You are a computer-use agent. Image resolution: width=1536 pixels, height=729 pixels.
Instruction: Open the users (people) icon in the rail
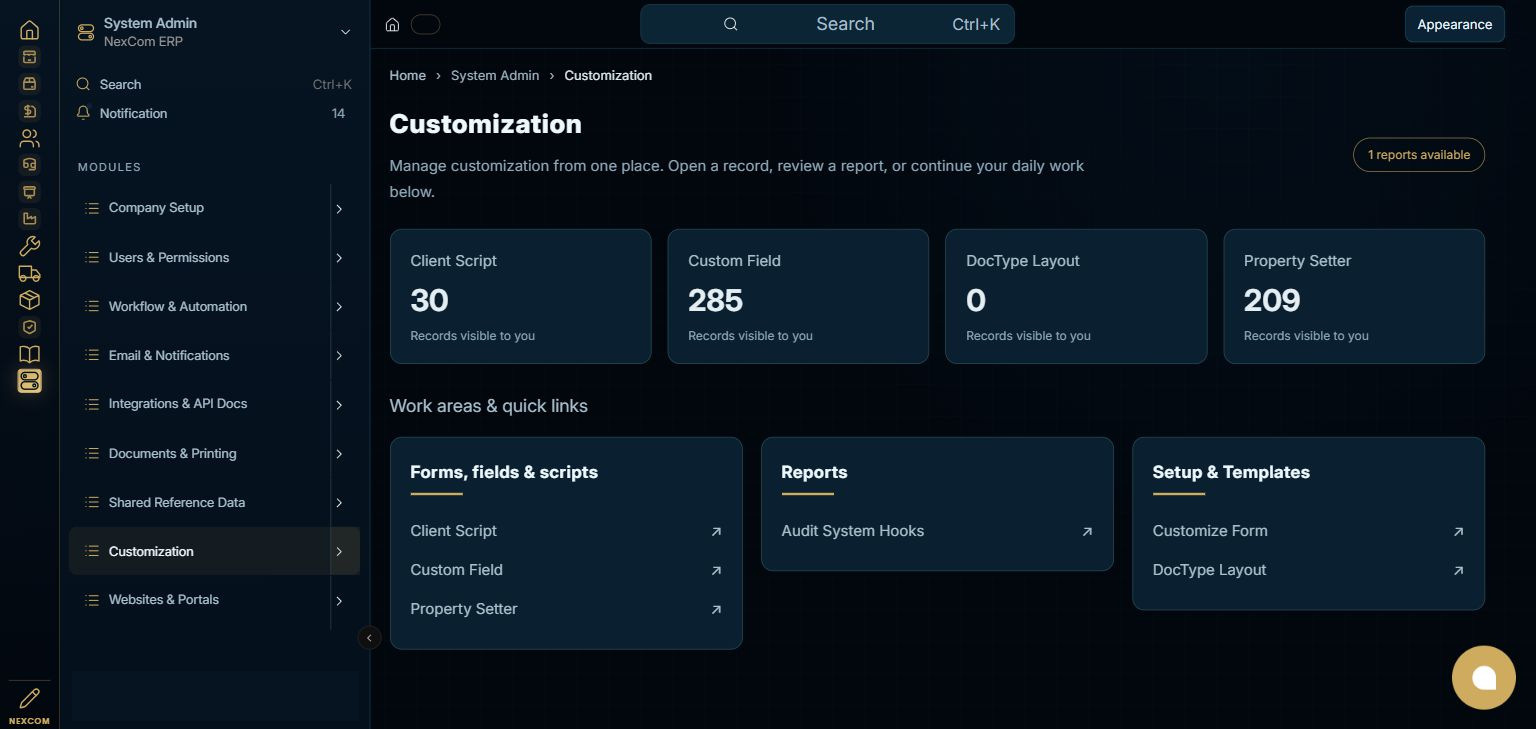(x=29, y=138)
